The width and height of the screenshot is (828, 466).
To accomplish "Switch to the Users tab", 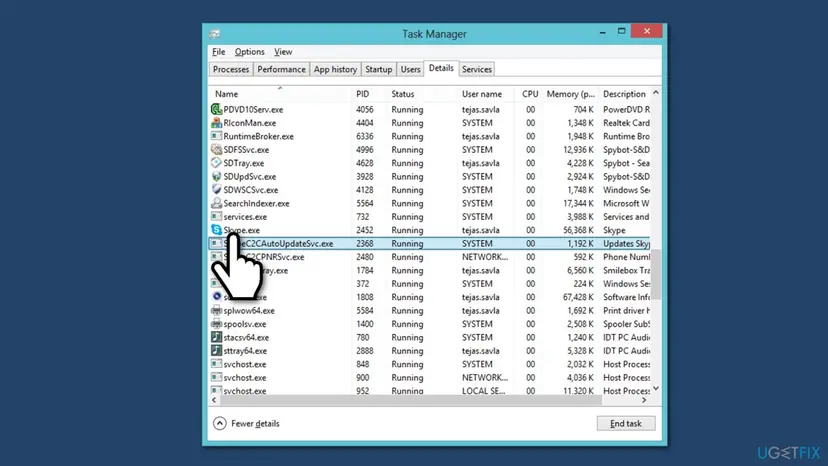I will coord(410,69).
